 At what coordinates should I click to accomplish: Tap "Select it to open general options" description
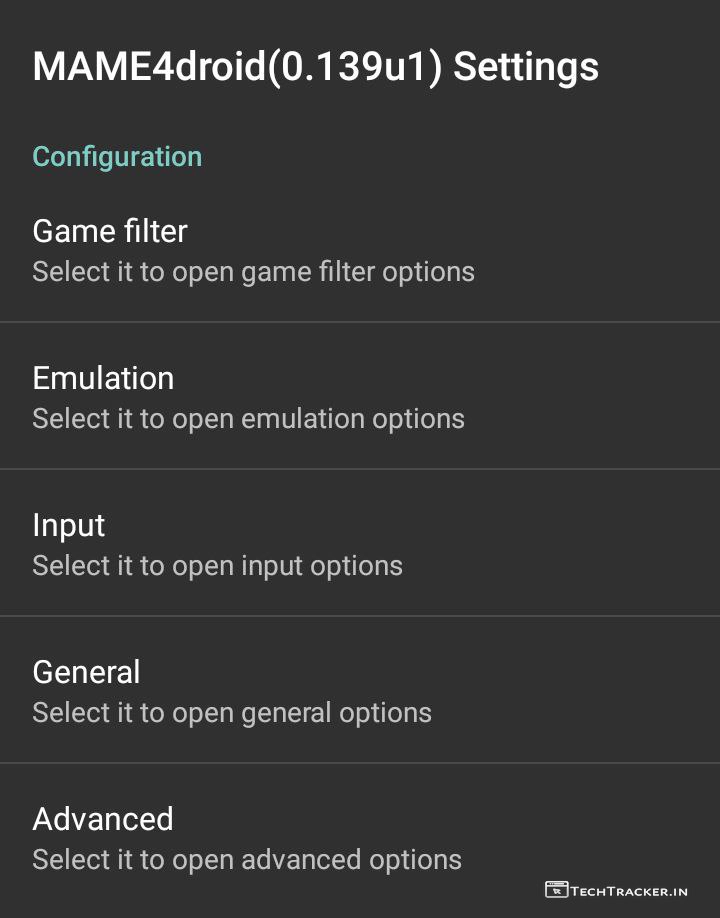[x=232, y=713]
